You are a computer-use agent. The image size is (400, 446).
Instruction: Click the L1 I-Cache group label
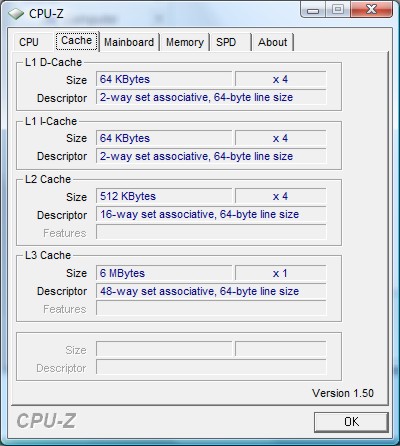coord(51,121)
